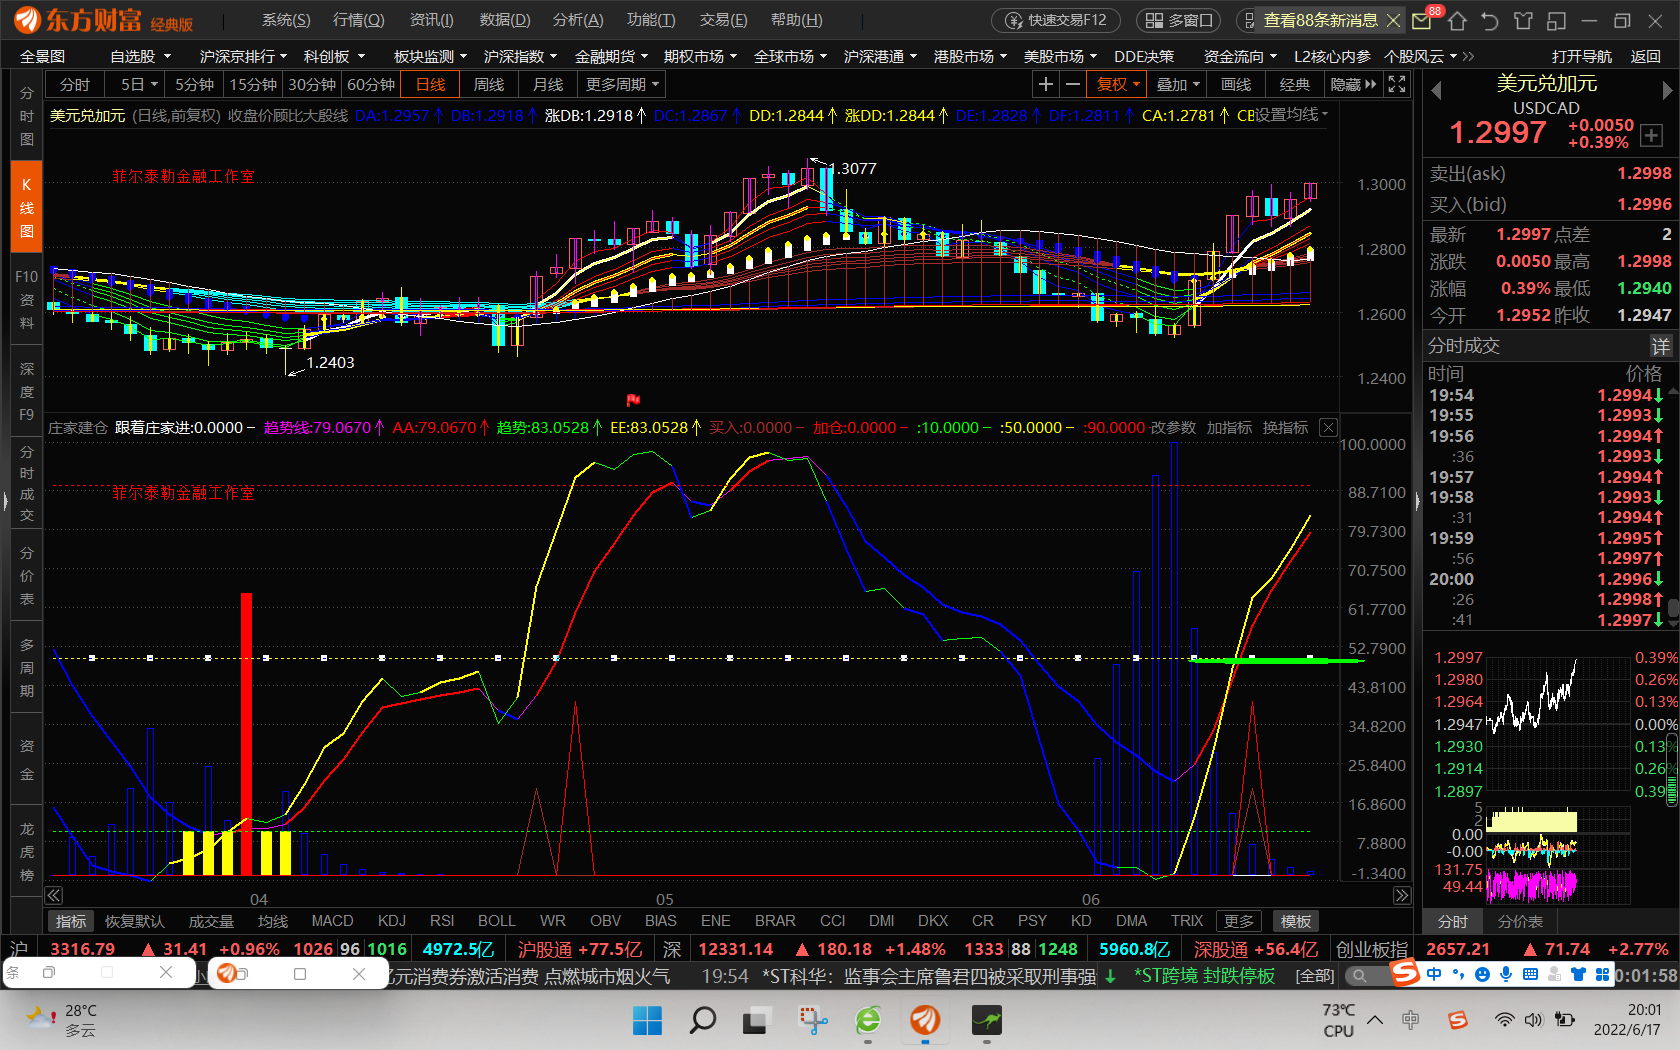Image resolution: width=1680 pixels, height=1050 pixels.
Task: Zoom in chart with plus button
Action: tap(1045, 85)
